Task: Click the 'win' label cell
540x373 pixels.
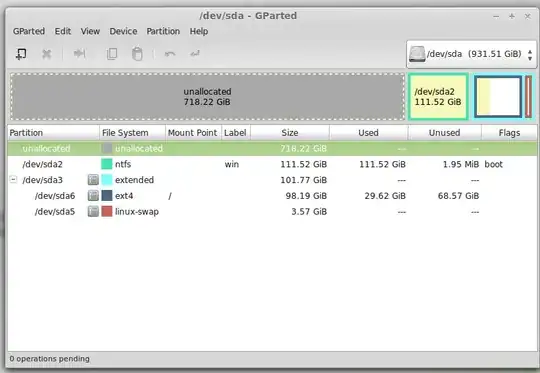Action: [x=232, y=164]
